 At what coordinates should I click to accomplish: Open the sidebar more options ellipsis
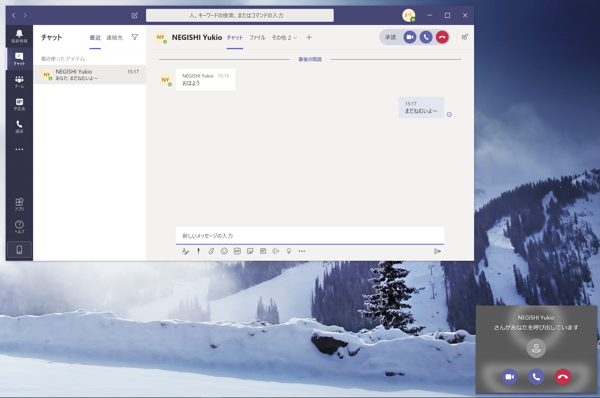coord(19,149)
